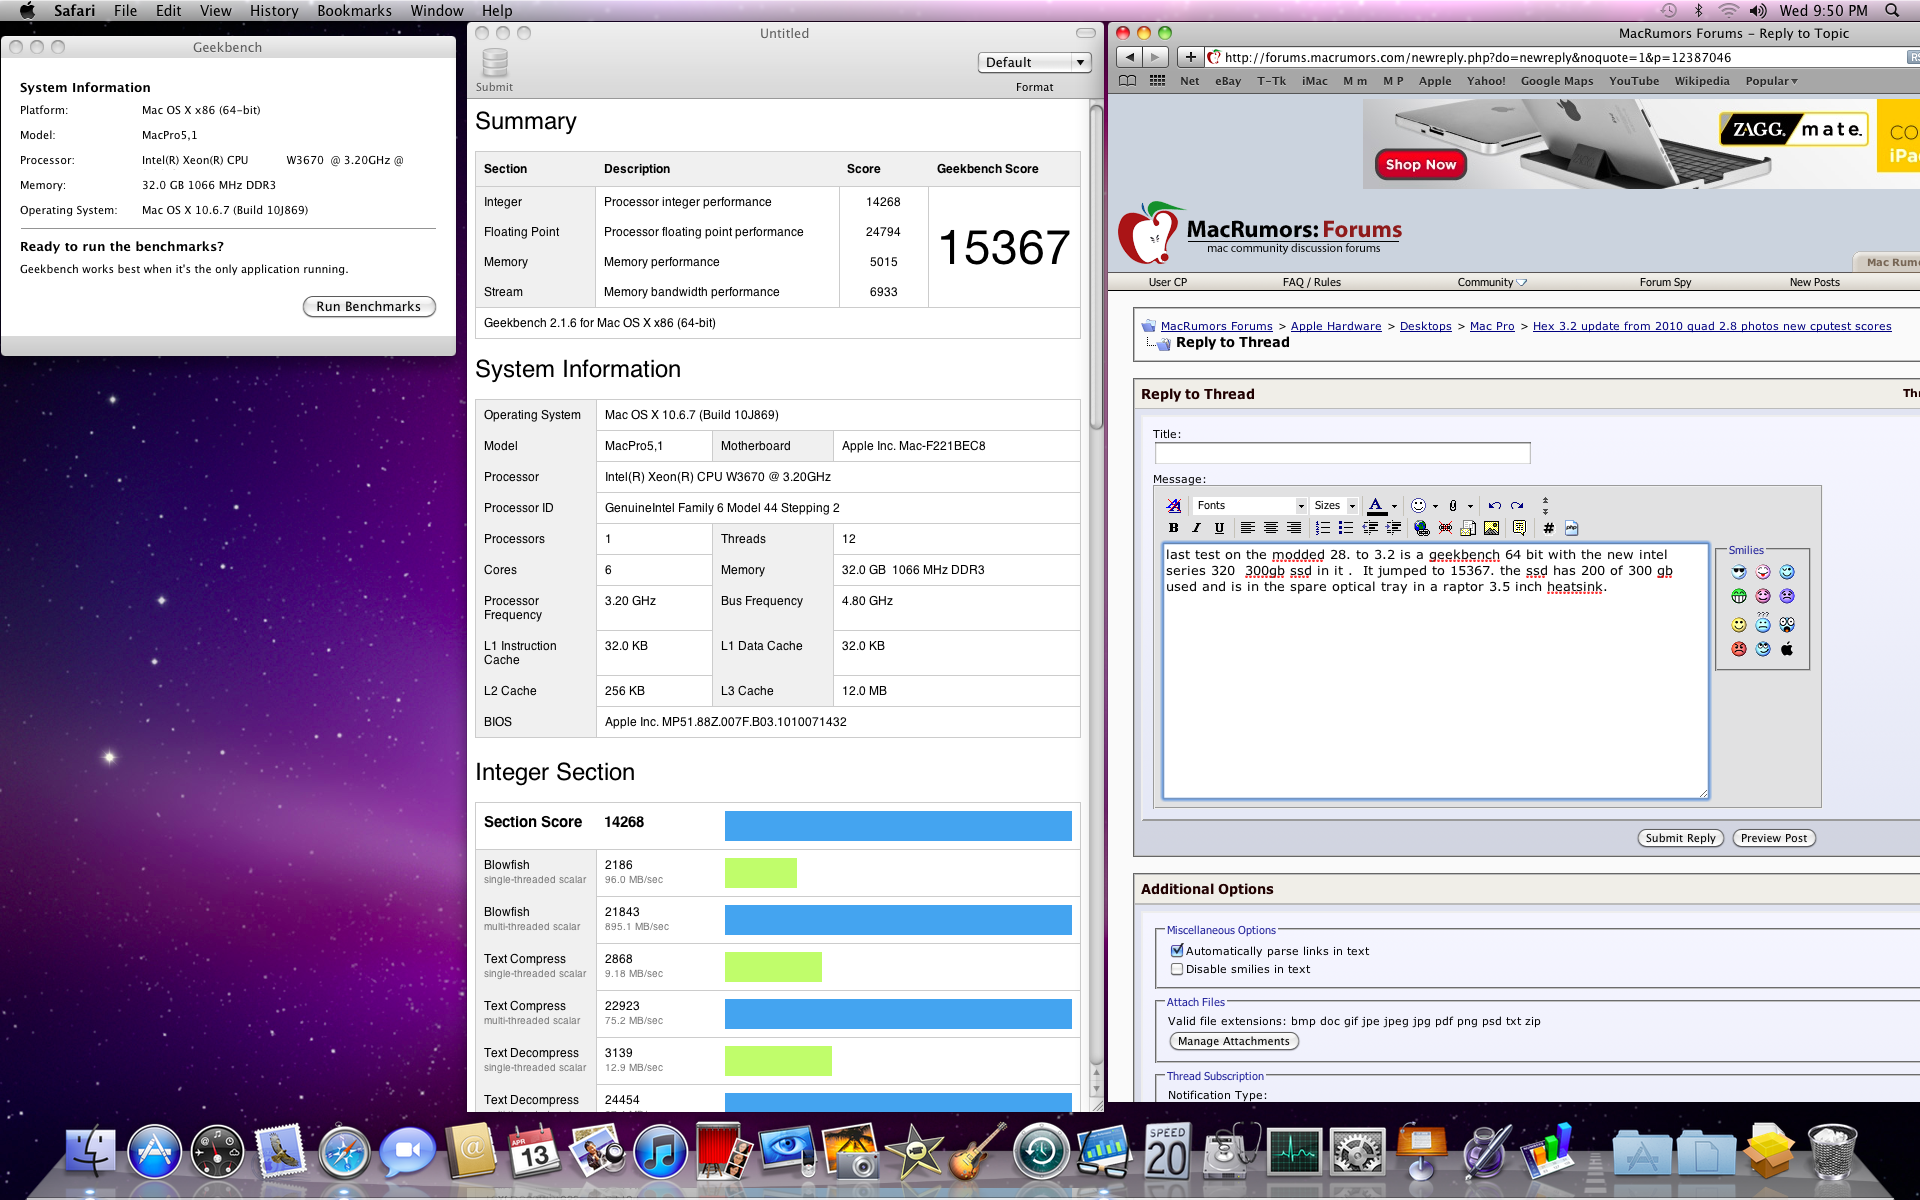1920x1200 pixels.
Task: Click the Remove Text Formatting icon
Action: point(1174,506)
